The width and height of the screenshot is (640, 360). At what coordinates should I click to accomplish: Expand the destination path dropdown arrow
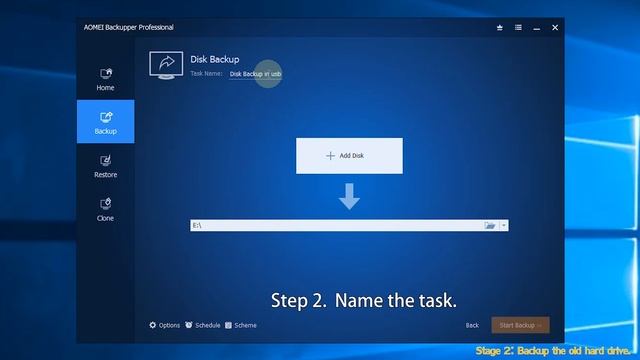[x=503, y=225]
